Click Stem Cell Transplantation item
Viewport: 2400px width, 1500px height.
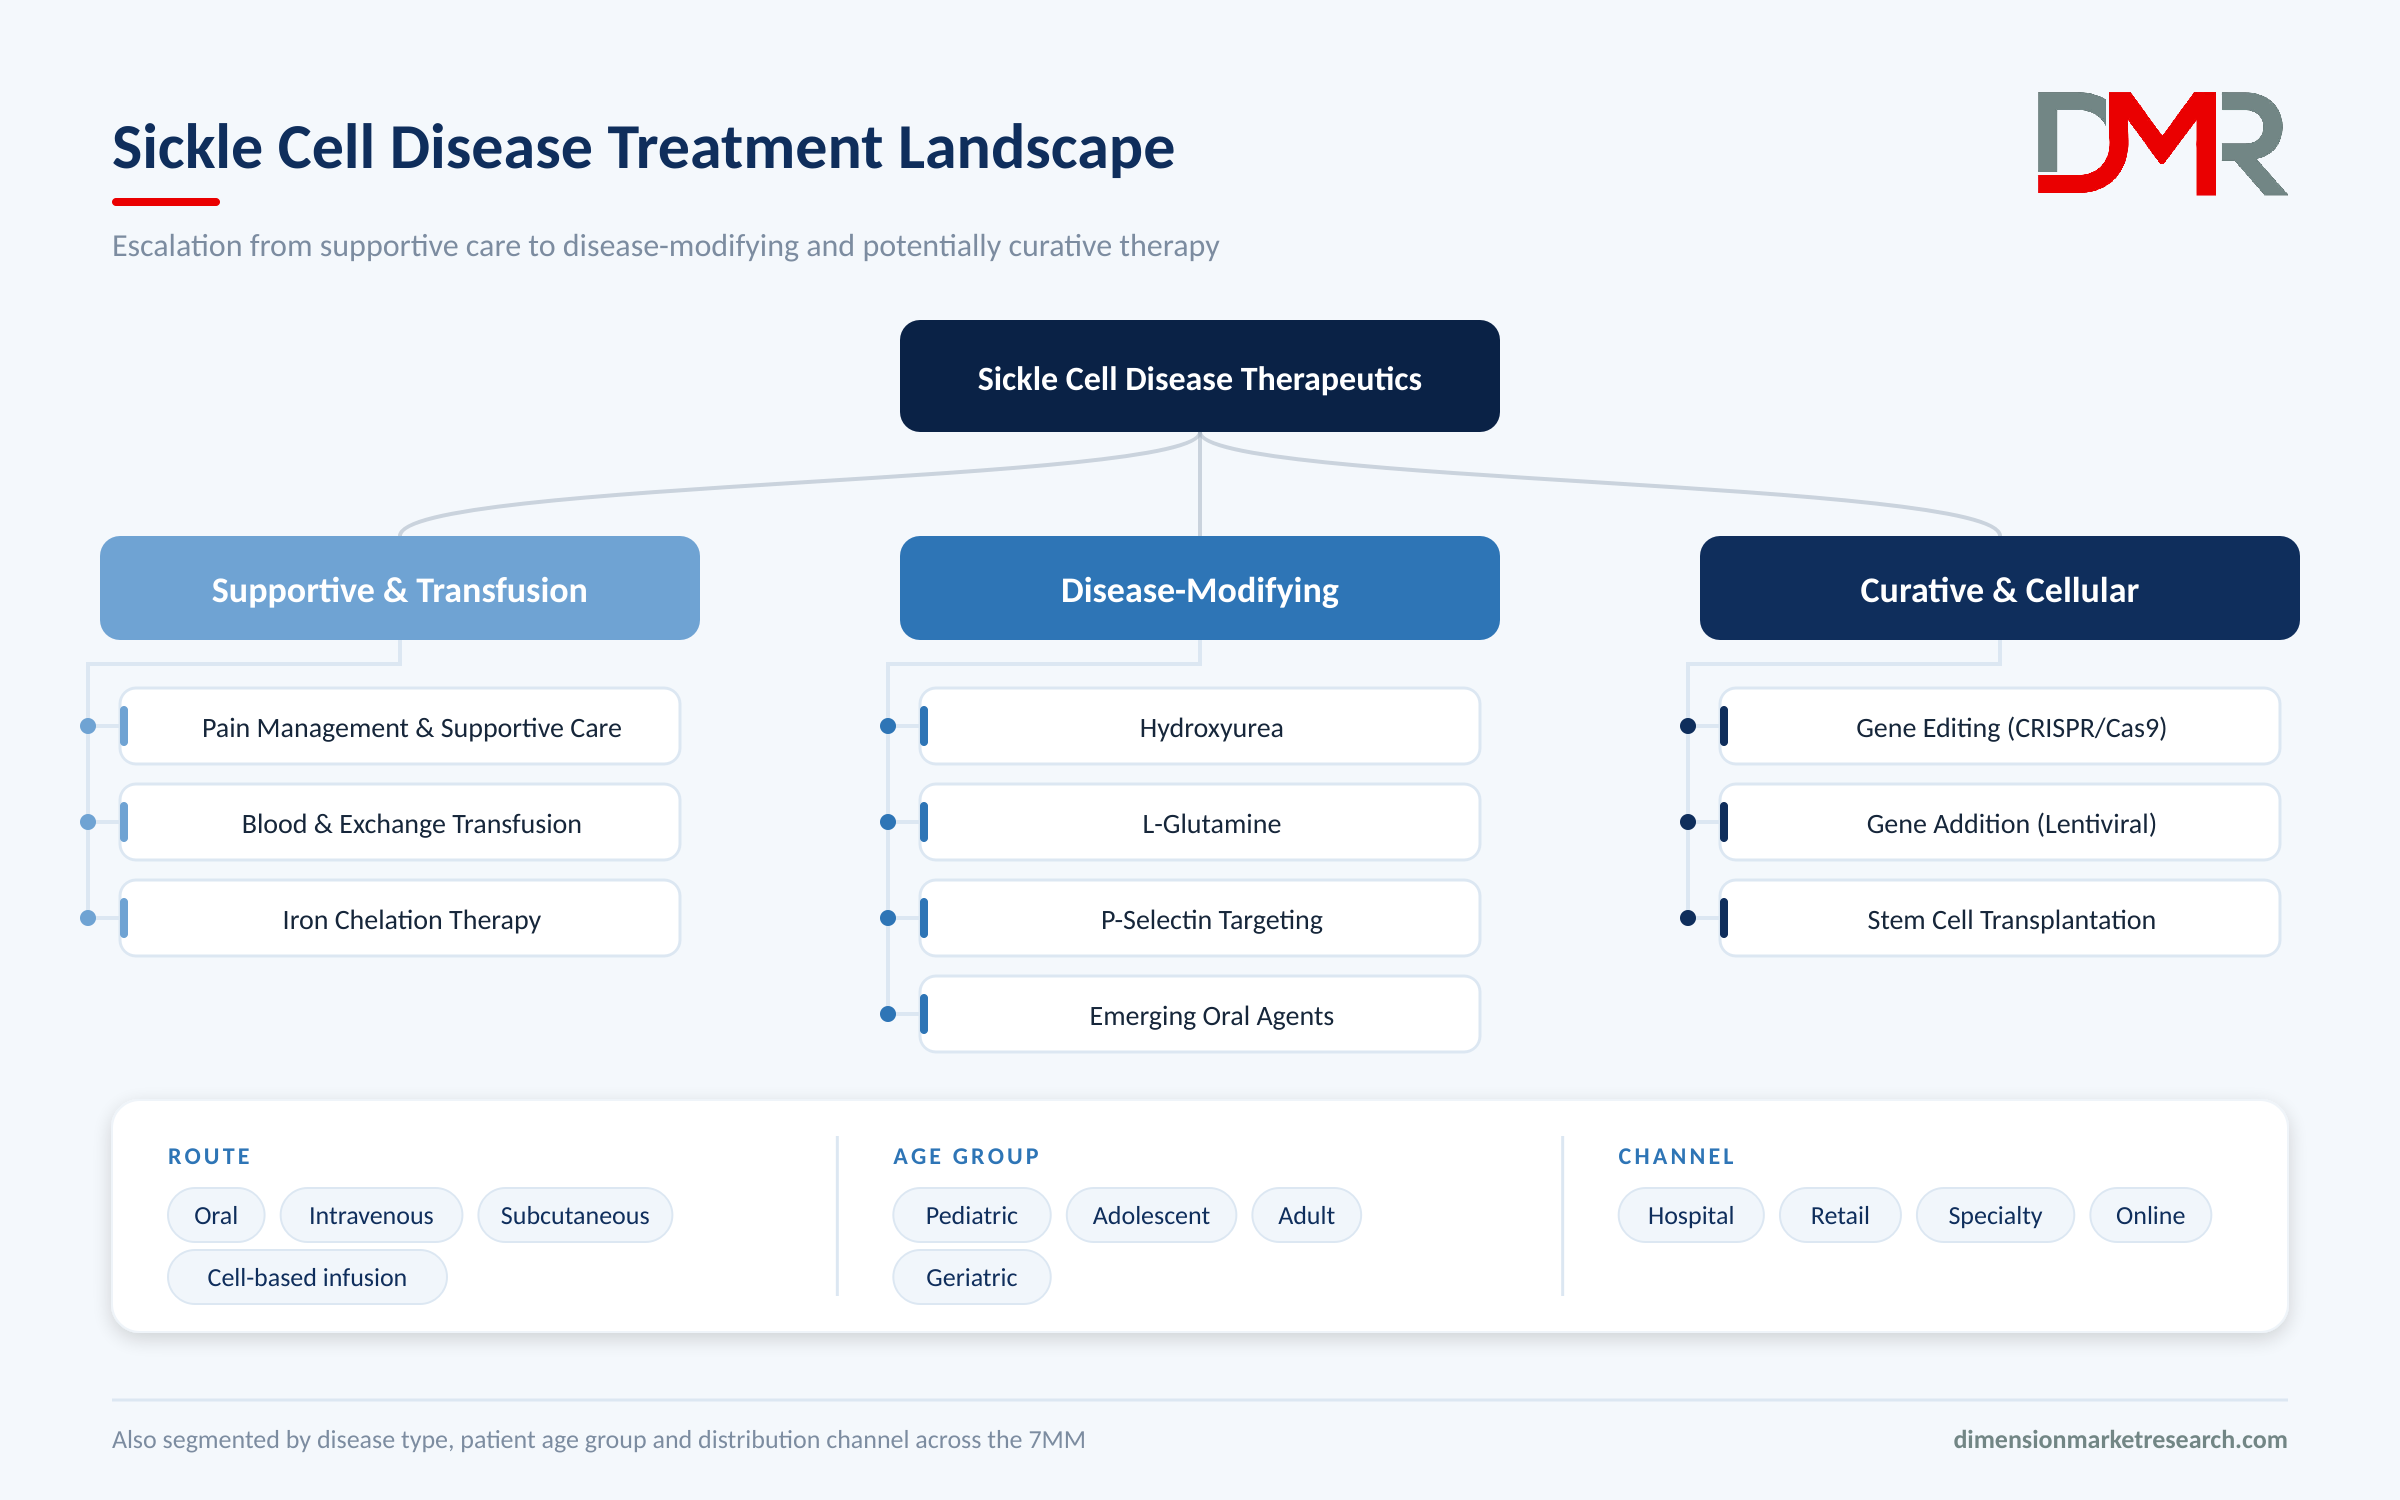click(1999, 918)
